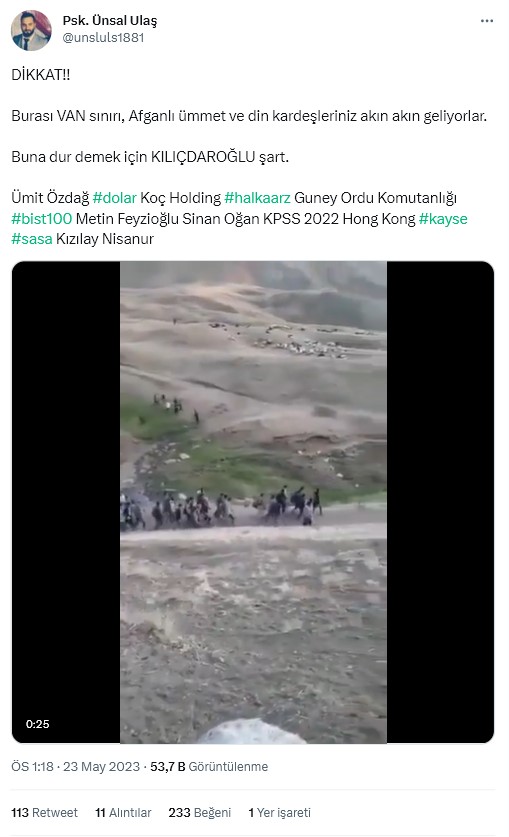Open the 1 Yer işareti bookmark count

279,813
